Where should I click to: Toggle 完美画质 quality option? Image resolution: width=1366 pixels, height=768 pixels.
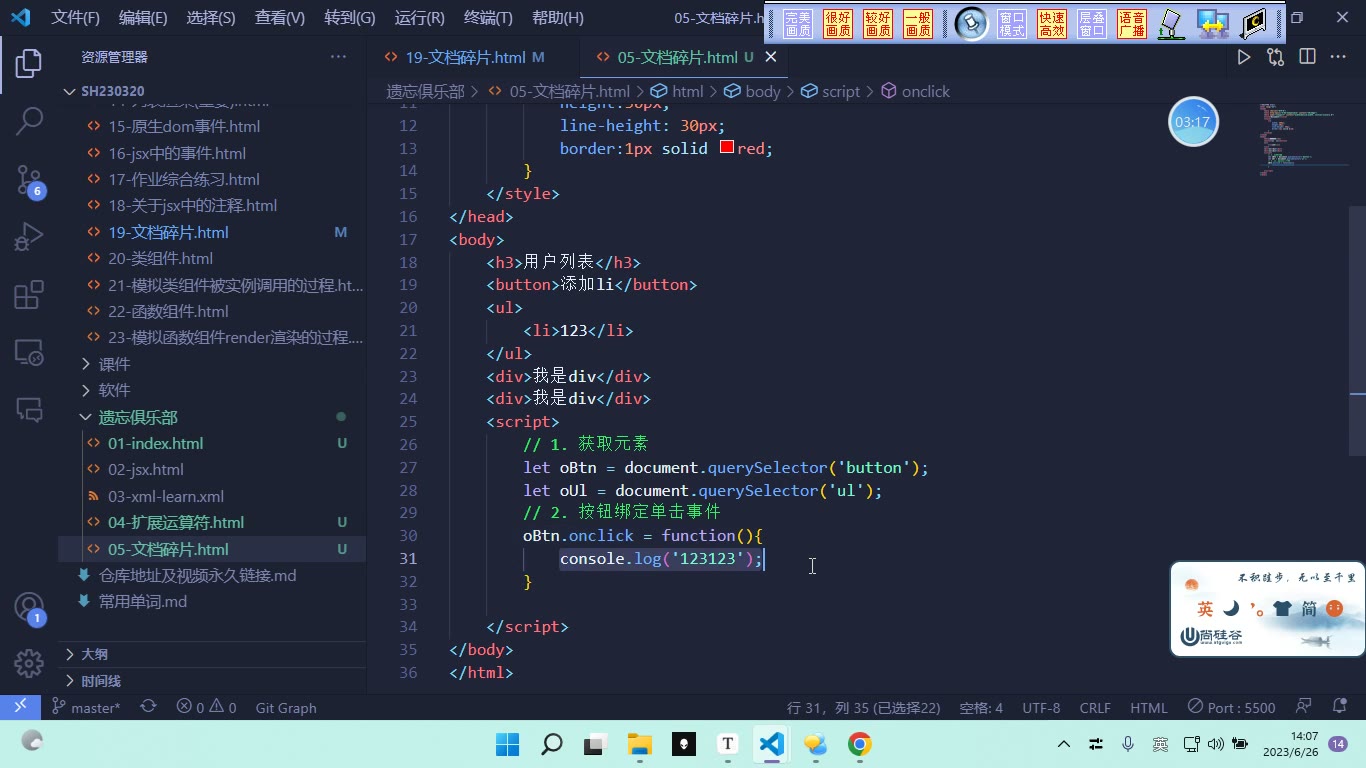click(x=798, y=24)
